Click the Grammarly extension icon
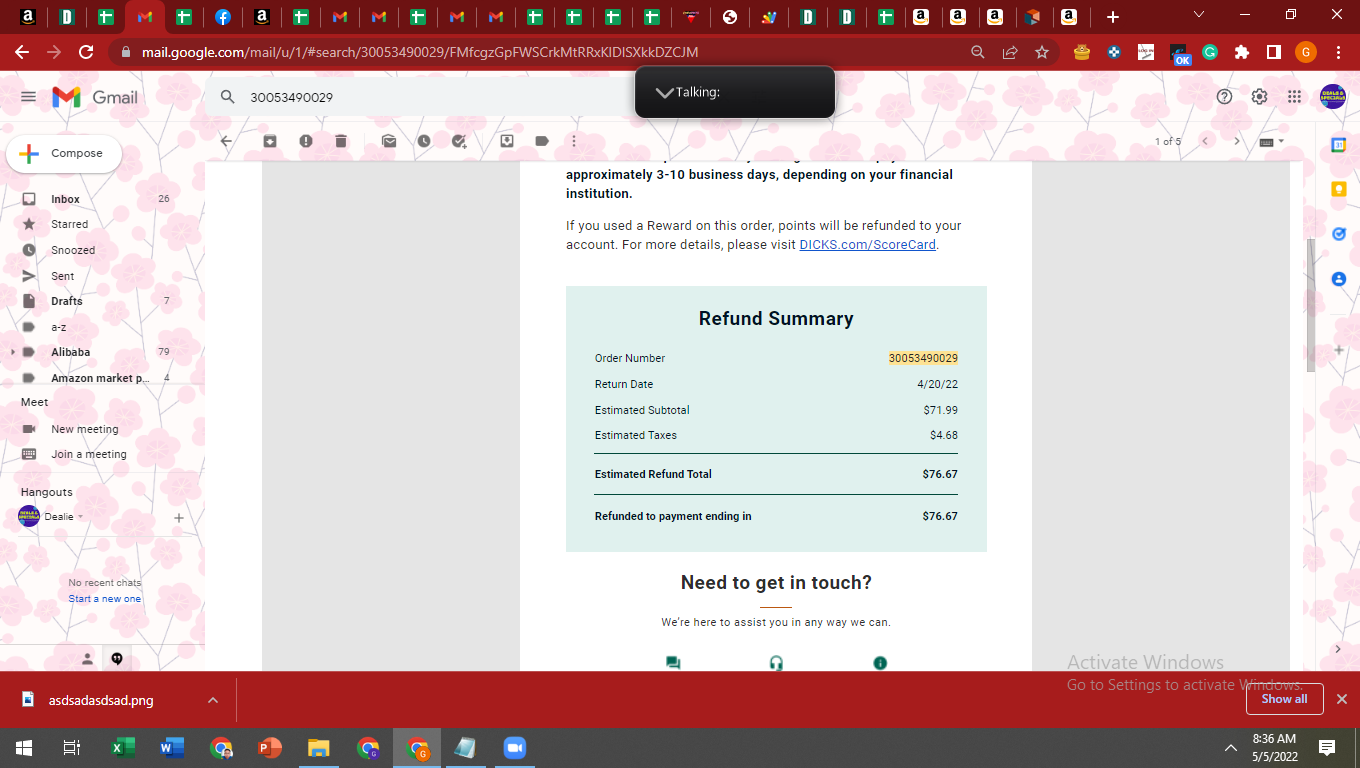 [x=1210, y=52]
